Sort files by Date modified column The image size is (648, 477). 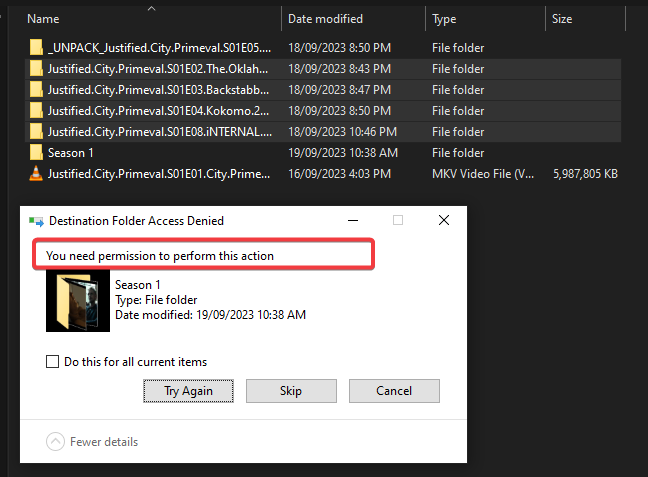pyautogui.click(x=325, y=19)
